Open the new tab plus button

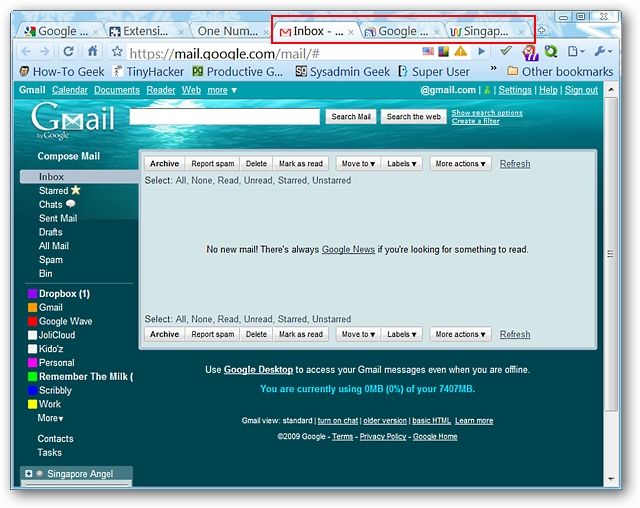tap(542, 30)
